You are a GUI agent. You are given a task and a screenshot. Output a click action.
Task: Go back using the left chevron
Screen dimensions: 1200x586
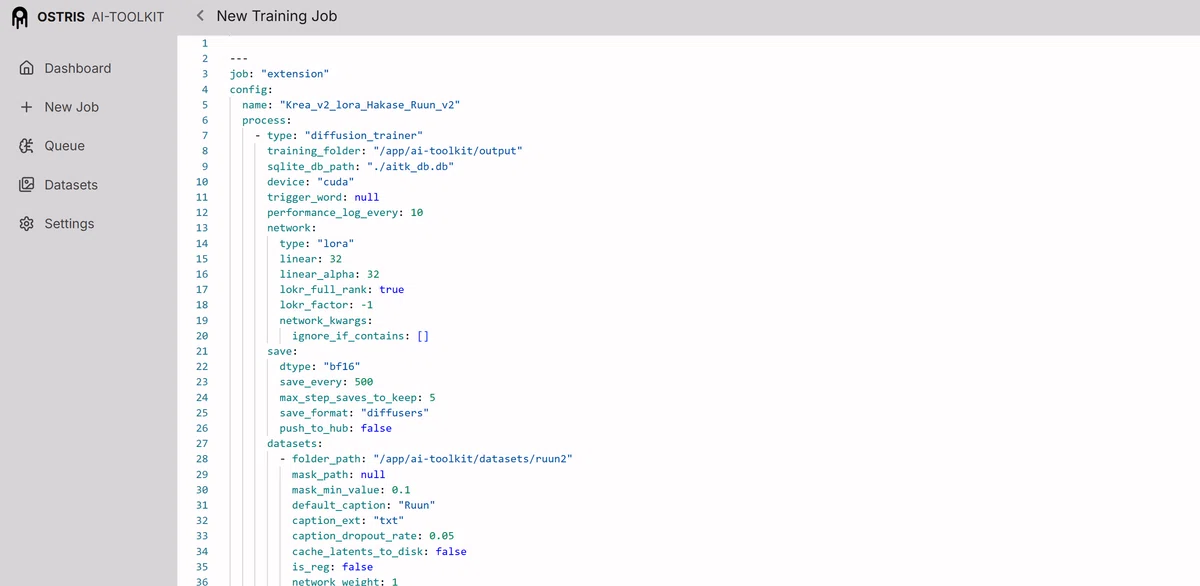click(200, 16)
